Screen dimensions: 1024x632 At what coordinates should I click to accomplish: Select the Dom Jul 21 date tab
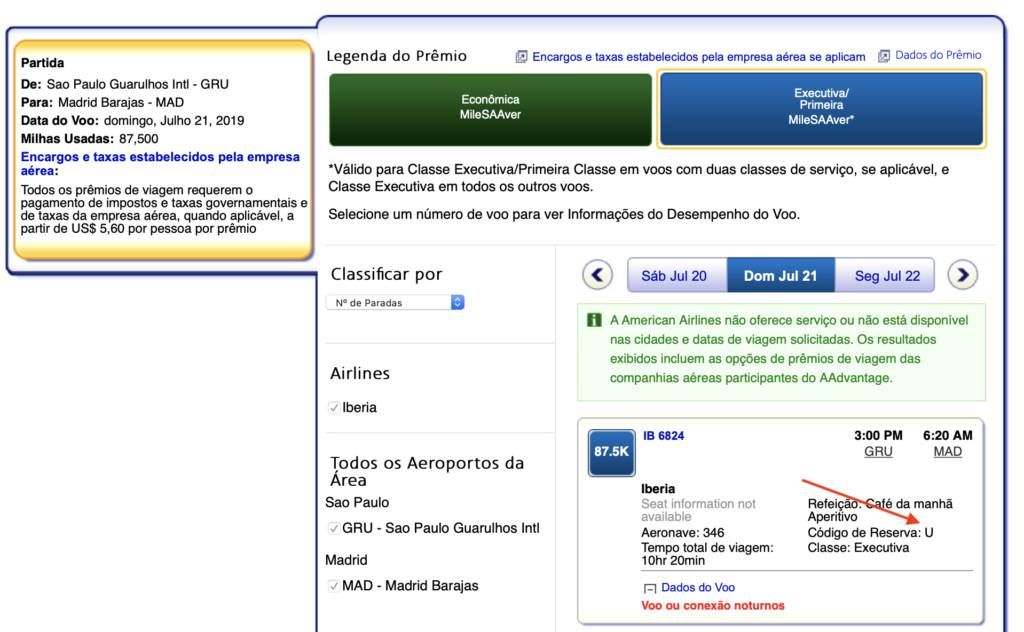[780, 276]
